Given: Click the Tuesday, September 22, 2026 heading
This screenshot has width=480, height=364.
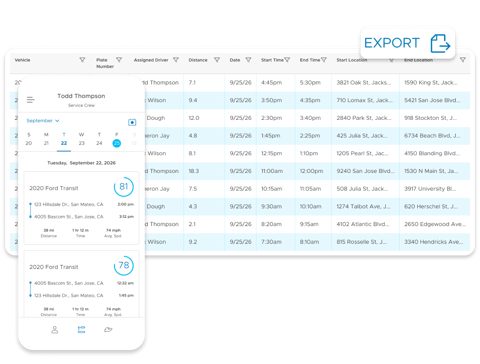Looking at the screenshot, I should pos(81,163).
